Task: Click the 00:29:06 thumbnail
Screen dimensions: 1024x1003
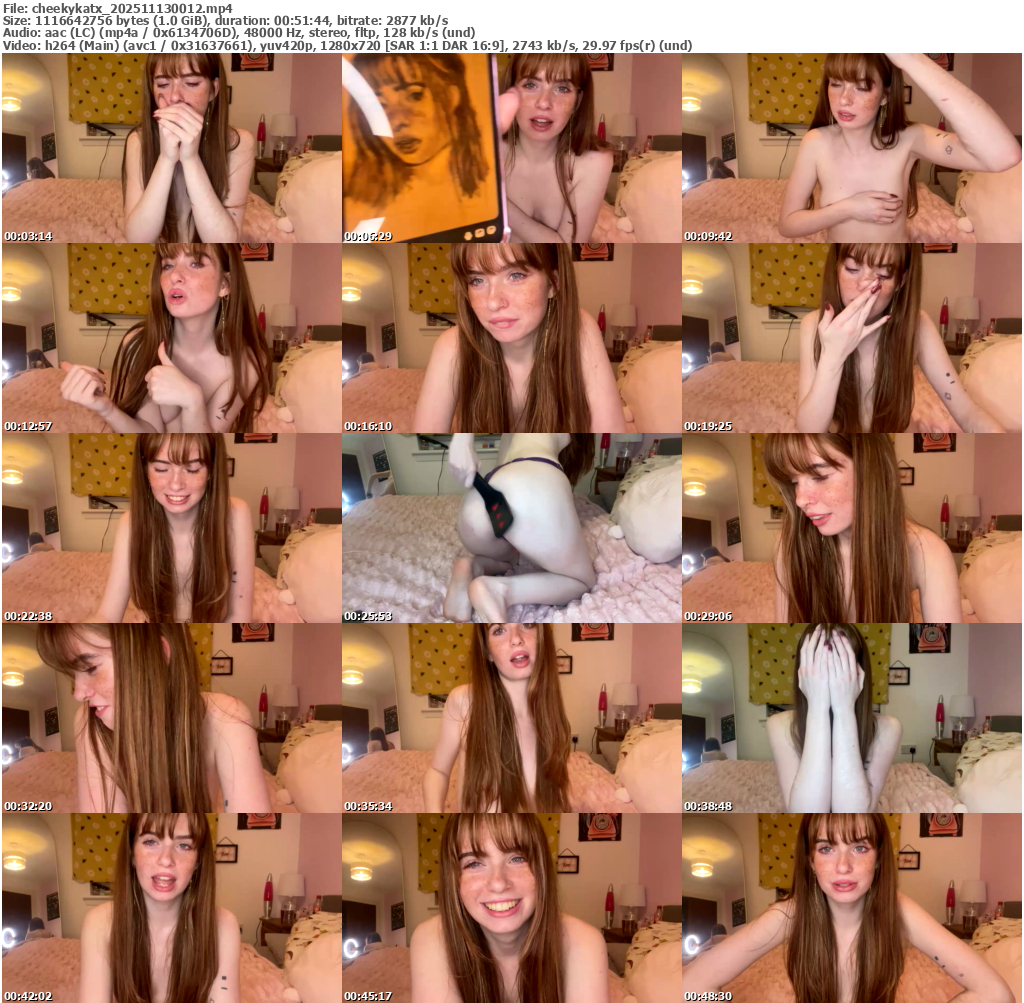Action: [851, 528]
